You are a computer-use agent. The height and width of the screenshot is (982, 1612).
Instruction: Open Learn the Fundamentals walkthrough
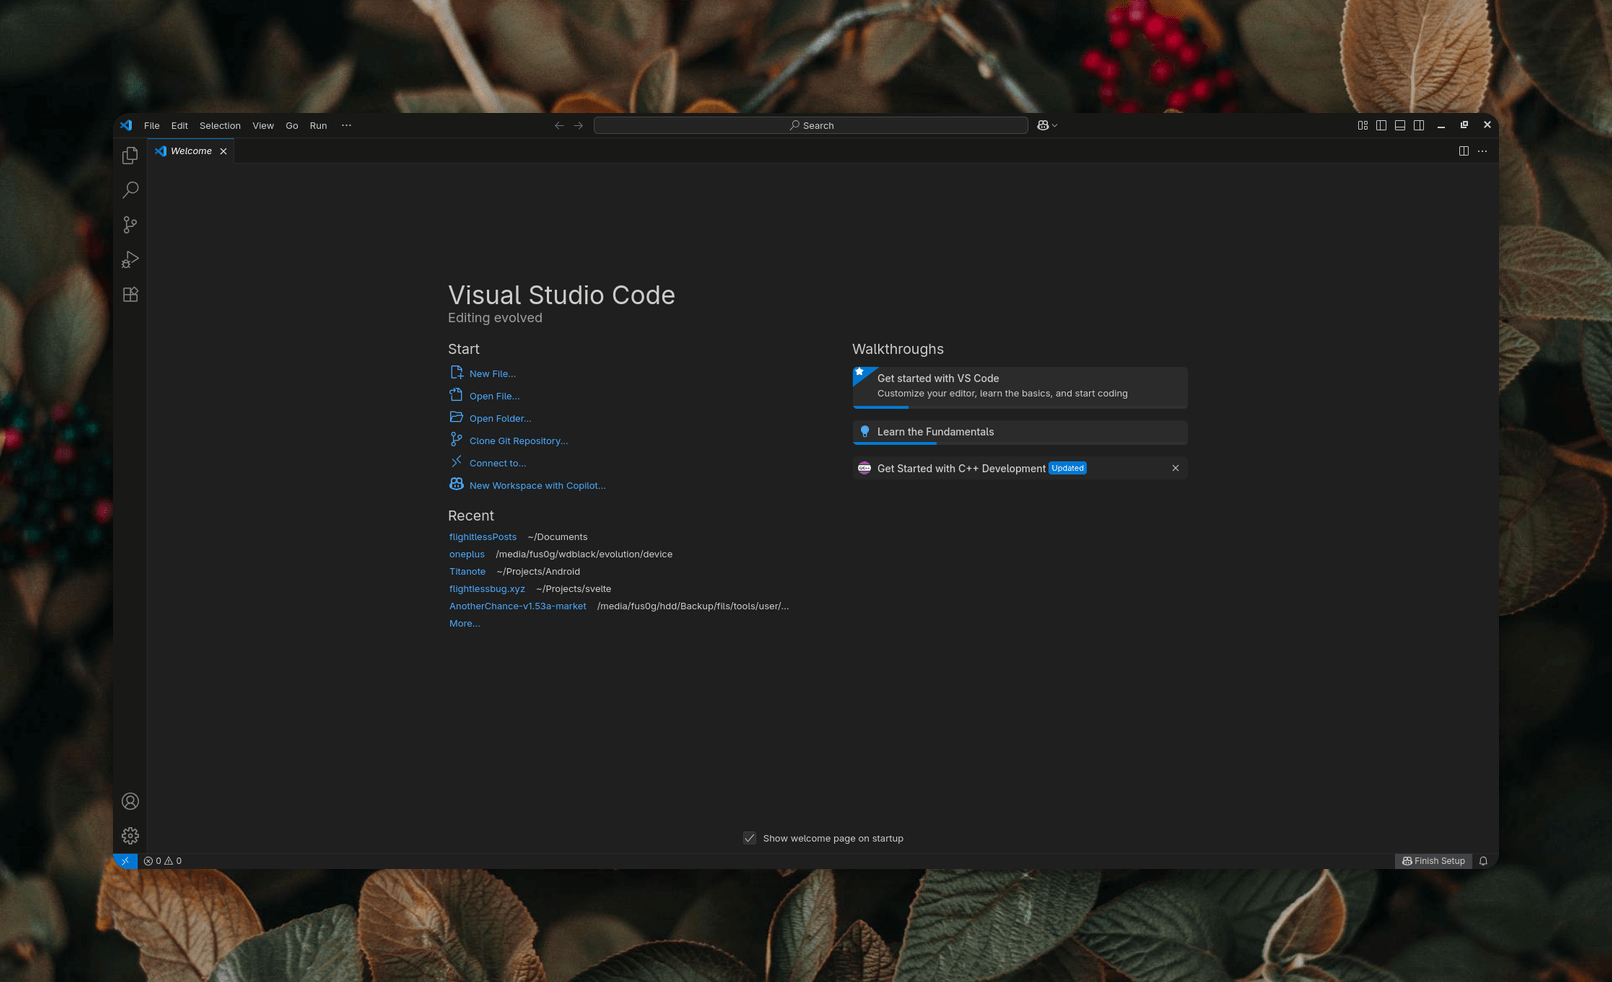click(1020, 432)
